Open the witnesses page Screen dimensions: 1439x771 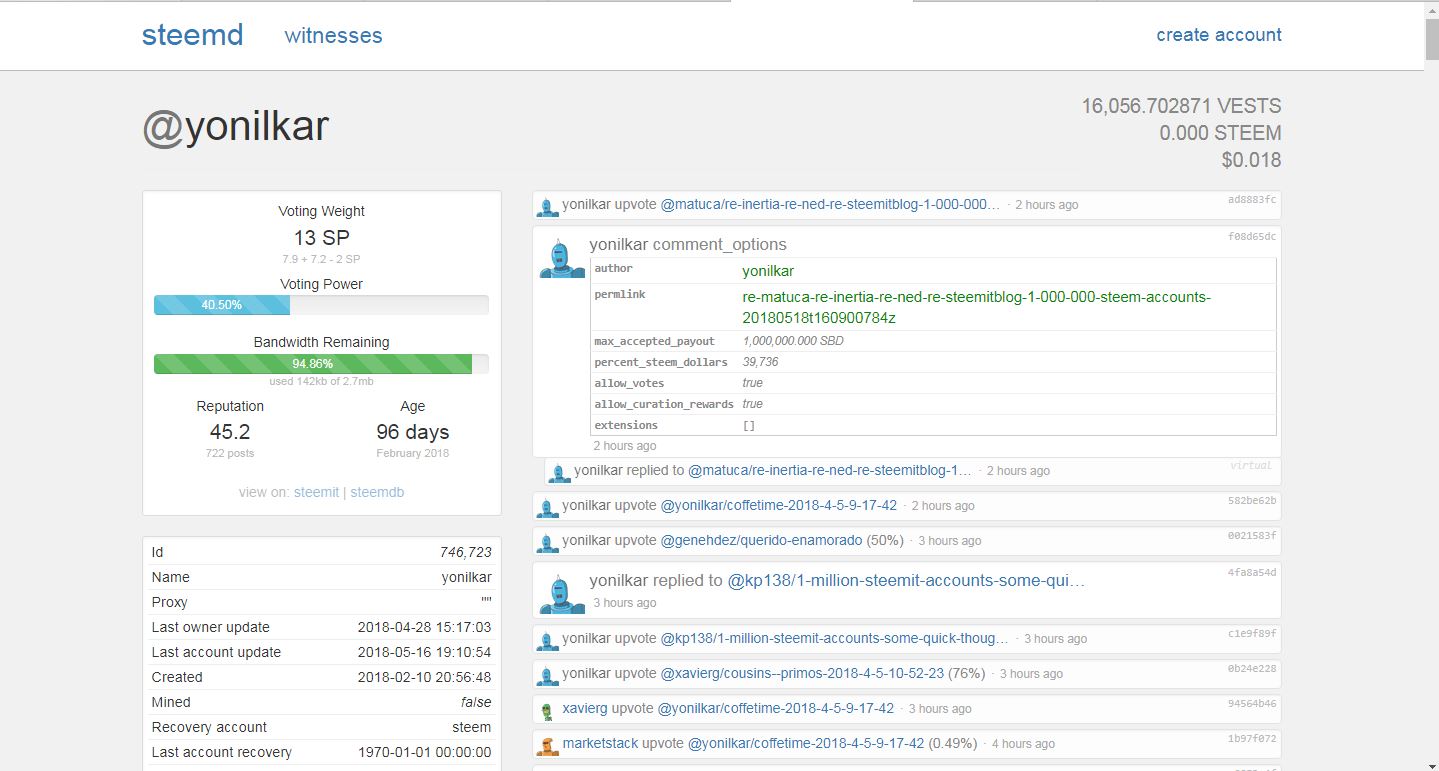pyautogui.click(x=333, y=35)
